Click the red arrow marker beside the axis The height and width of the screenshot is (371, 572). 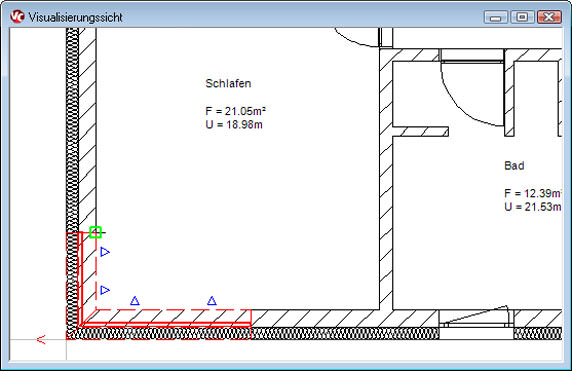[41, 340]
